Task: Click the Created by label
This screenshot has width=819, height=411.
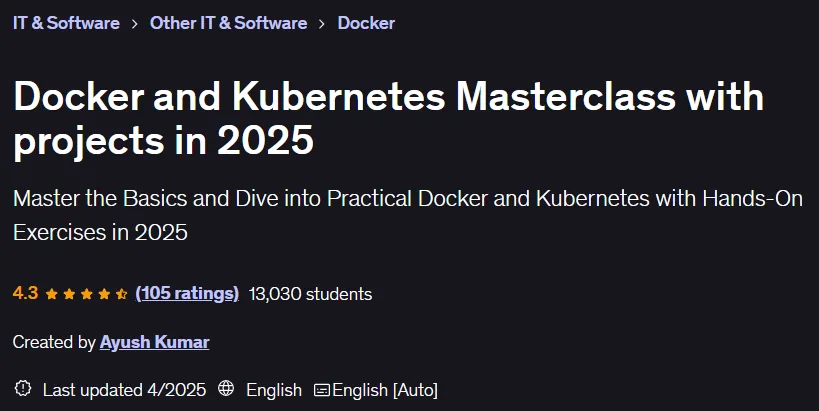Action: point(54,342)
